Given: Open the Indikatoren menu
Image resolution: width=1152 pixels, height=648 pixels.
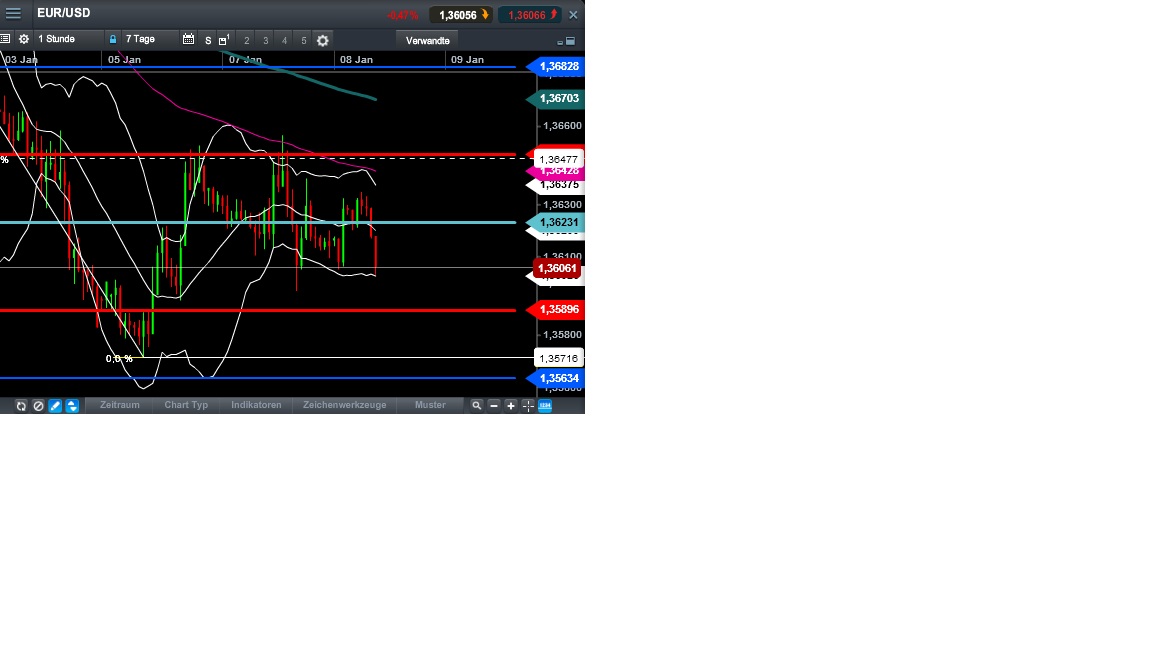Looking at the screenshot, I should click(256, 405).
